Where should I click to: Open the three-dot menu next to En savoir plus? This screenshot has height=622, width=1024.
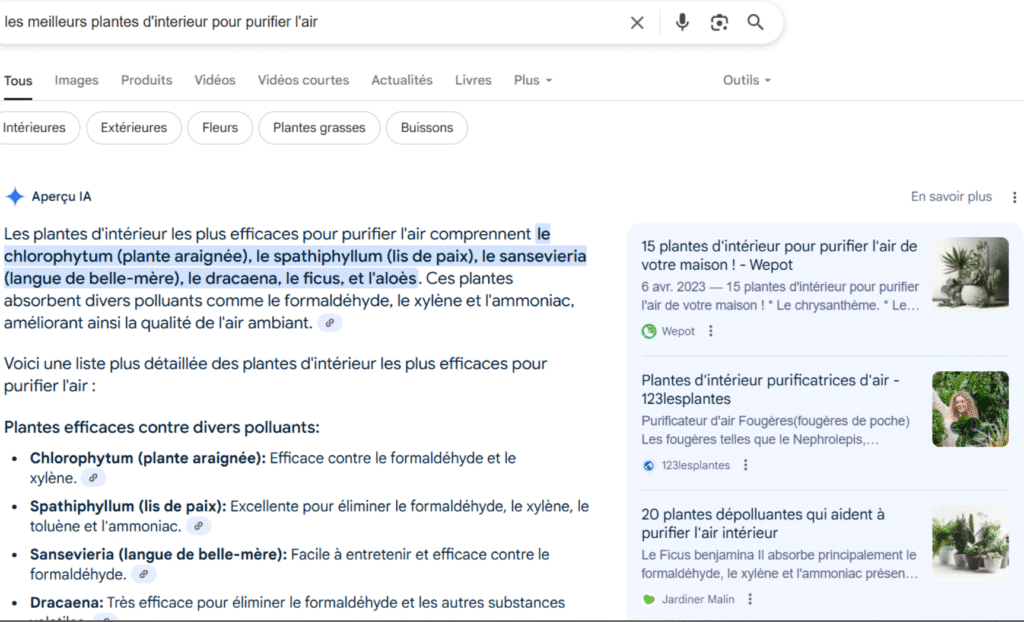pyautogui.click(x=1014, y=197)
